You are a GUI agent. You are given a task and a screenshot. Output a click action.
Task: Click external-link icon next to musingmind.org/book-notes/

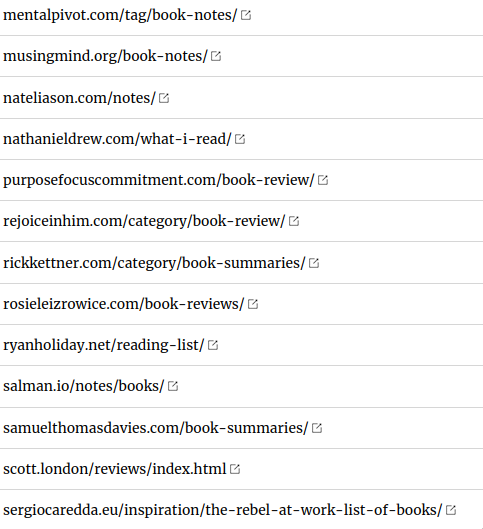[216, 56]
